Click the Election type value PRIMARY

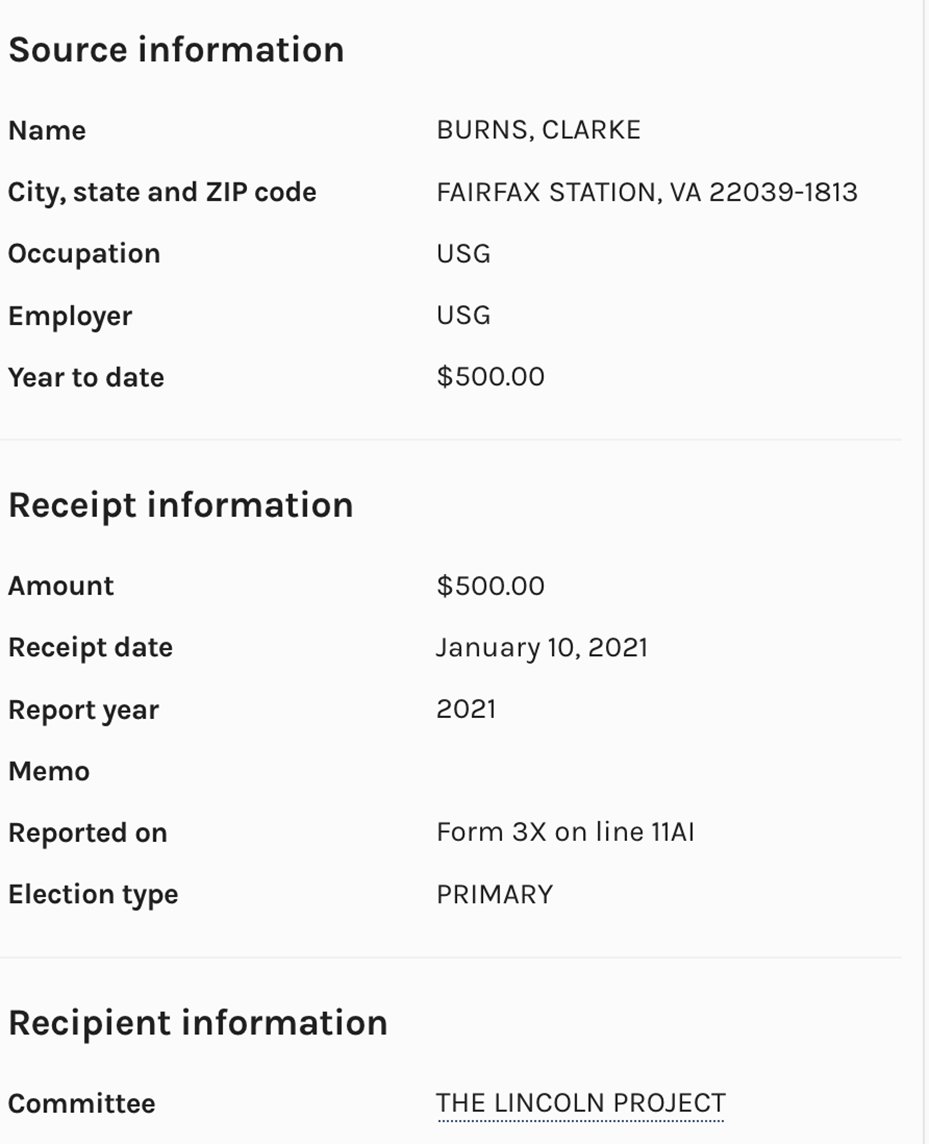coord(494,894)
